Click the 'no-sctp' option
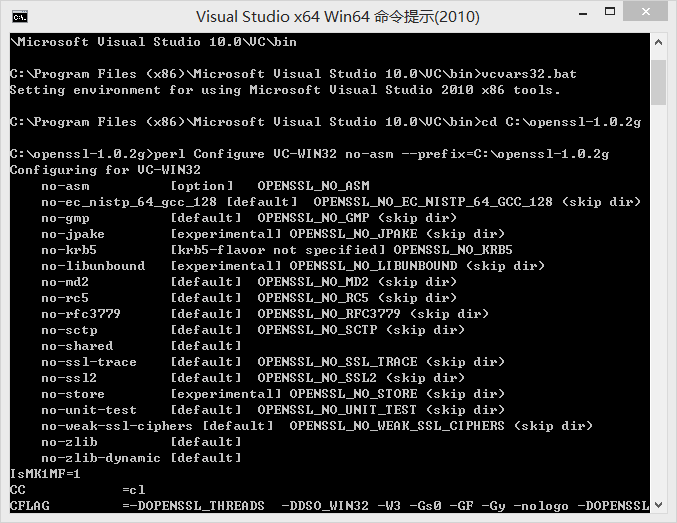 tap(70, 330)
